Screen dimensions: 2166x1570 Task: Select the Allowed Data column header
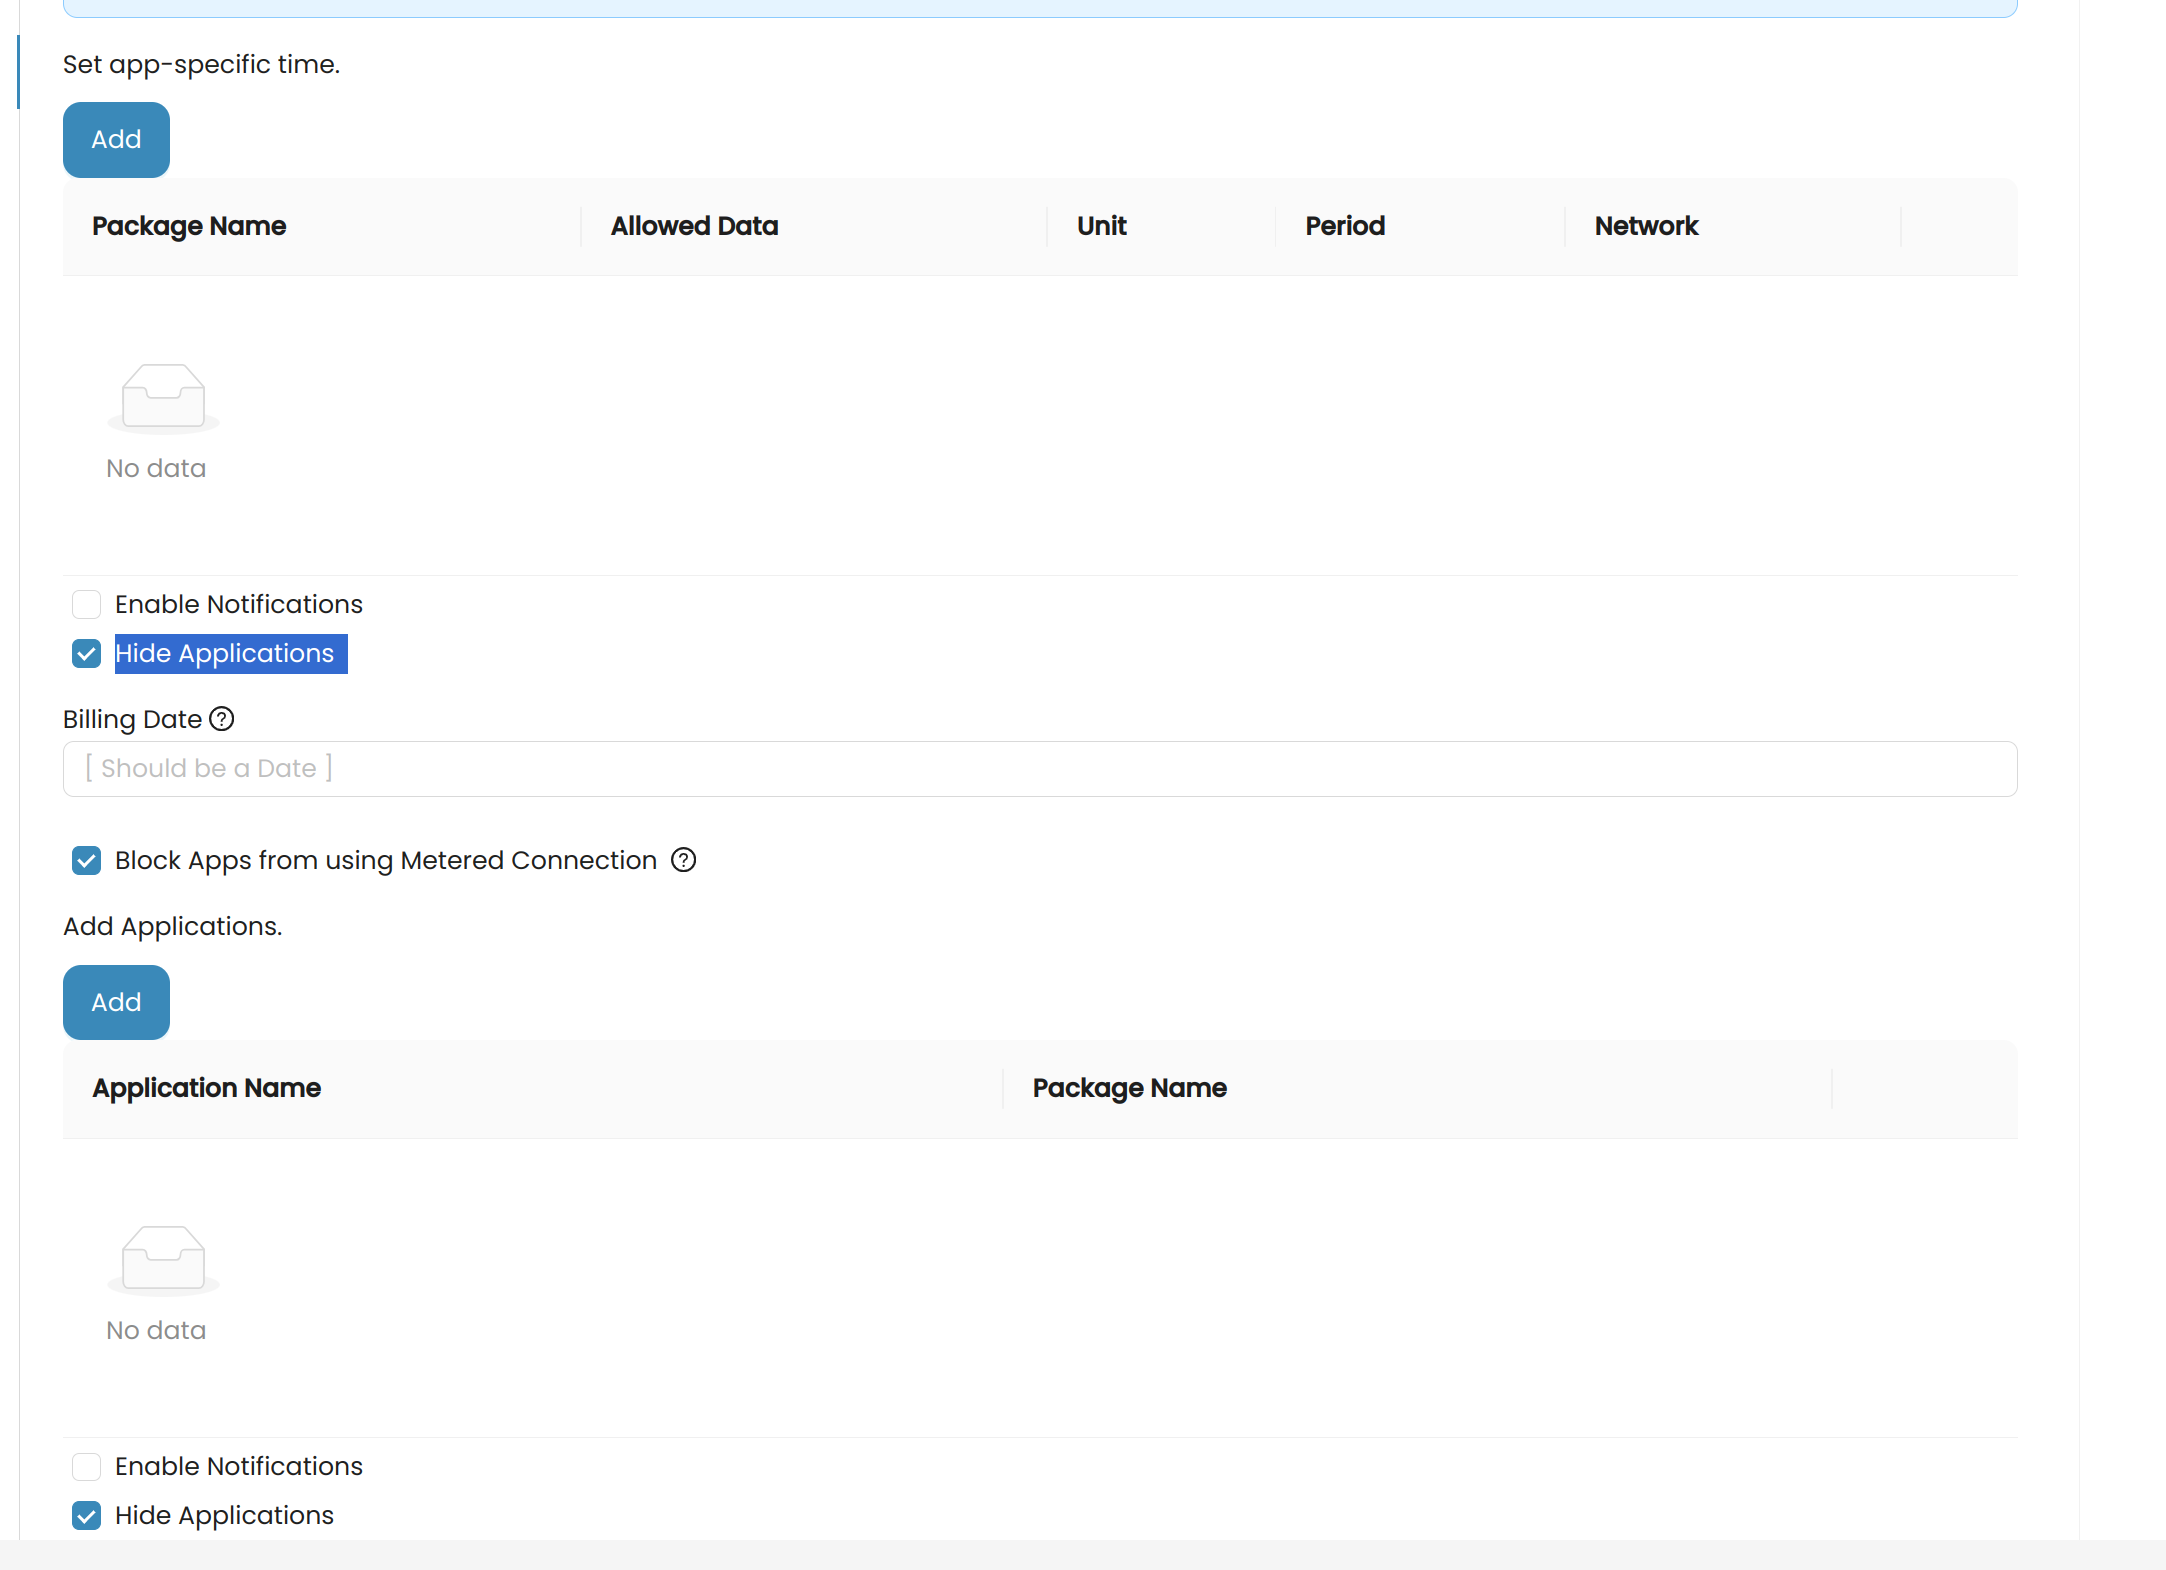694,226
